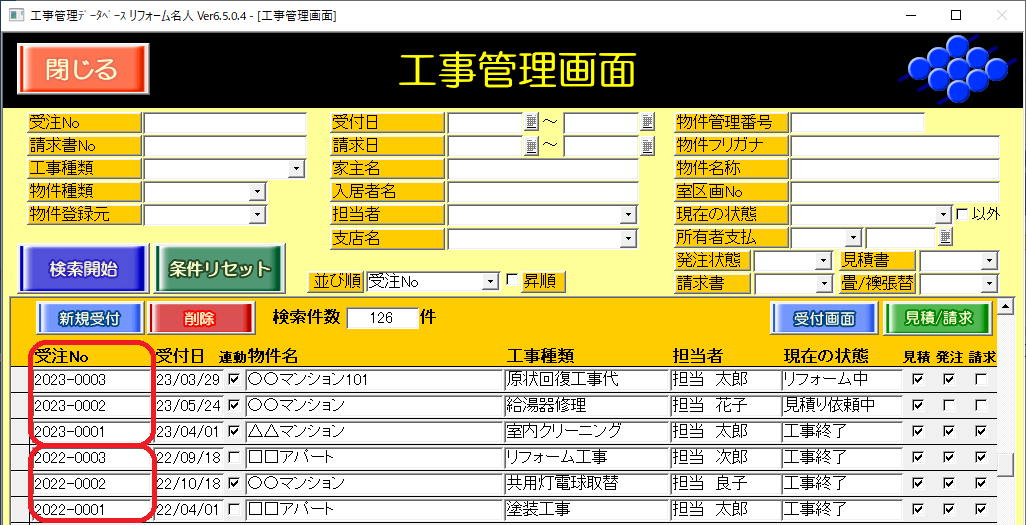Click the 条件リセット button
The width and height of the screenshot is (1026, 525).
(220, 269)
